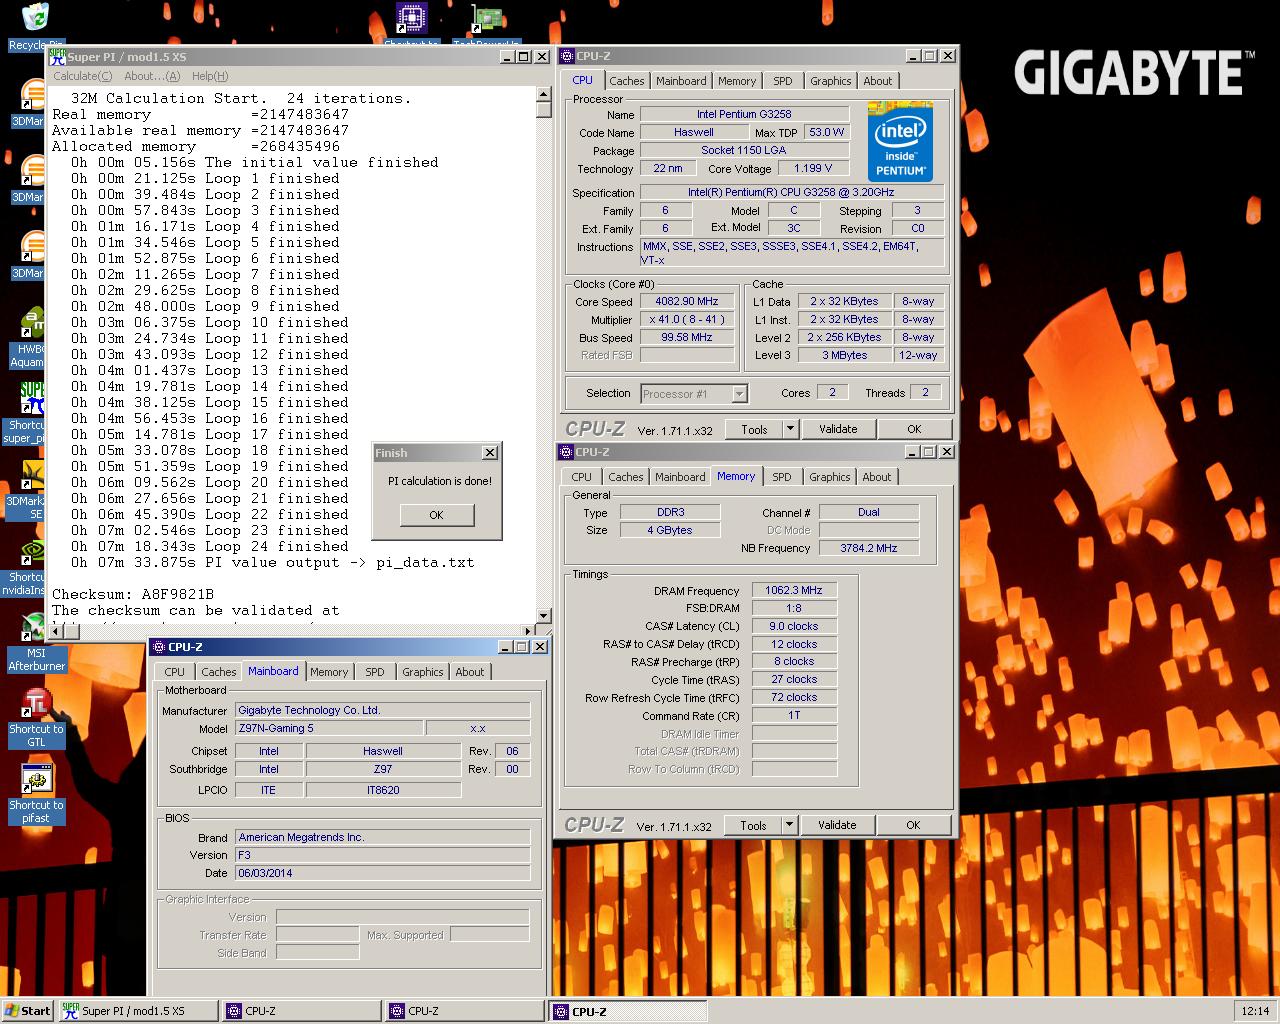Open the Shortcut to GTL icon
Image resolution: width=1280 pixels, height=1024 pixels.
36,718
